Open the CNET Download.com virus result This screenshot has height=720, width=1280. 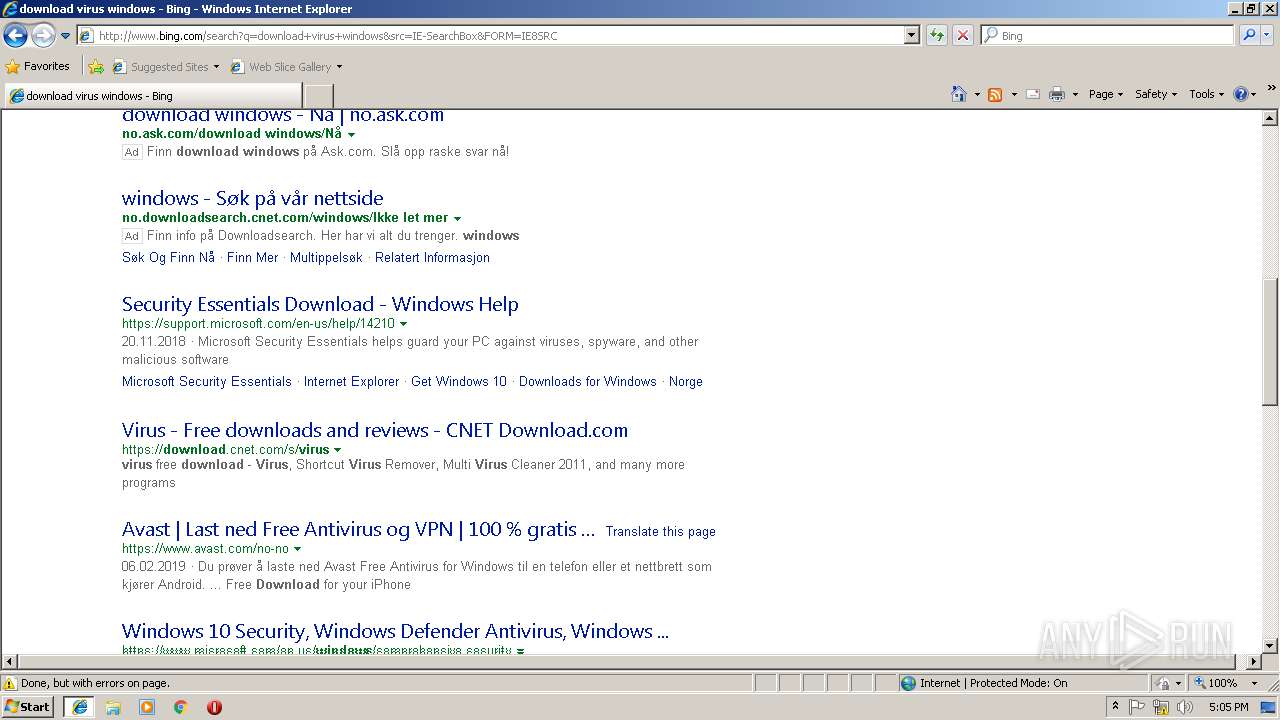(x=375, y=430)
